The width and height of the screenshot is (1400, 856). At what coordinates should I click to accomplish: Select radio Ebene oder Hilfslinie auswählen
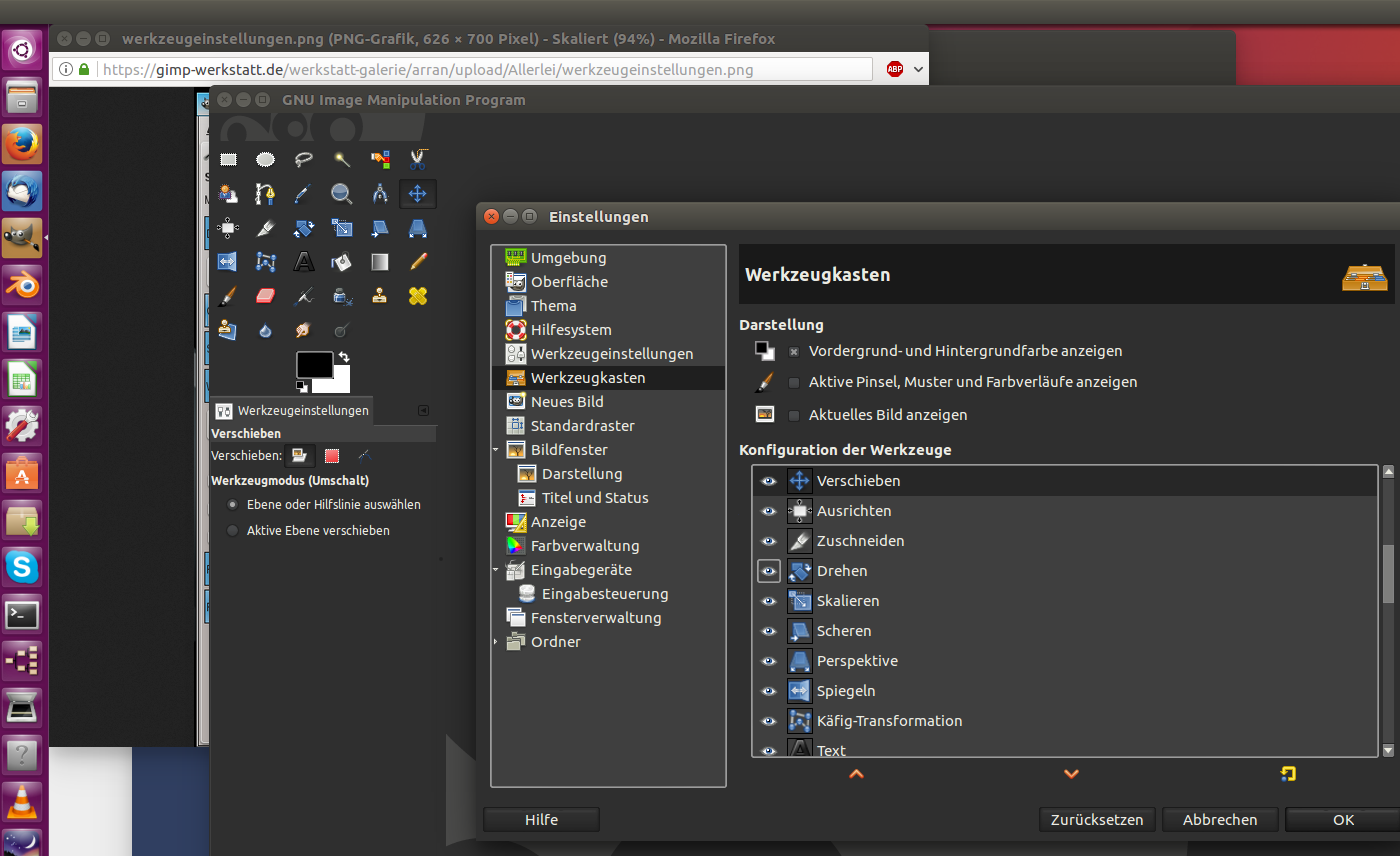click(x=233, y=505)
